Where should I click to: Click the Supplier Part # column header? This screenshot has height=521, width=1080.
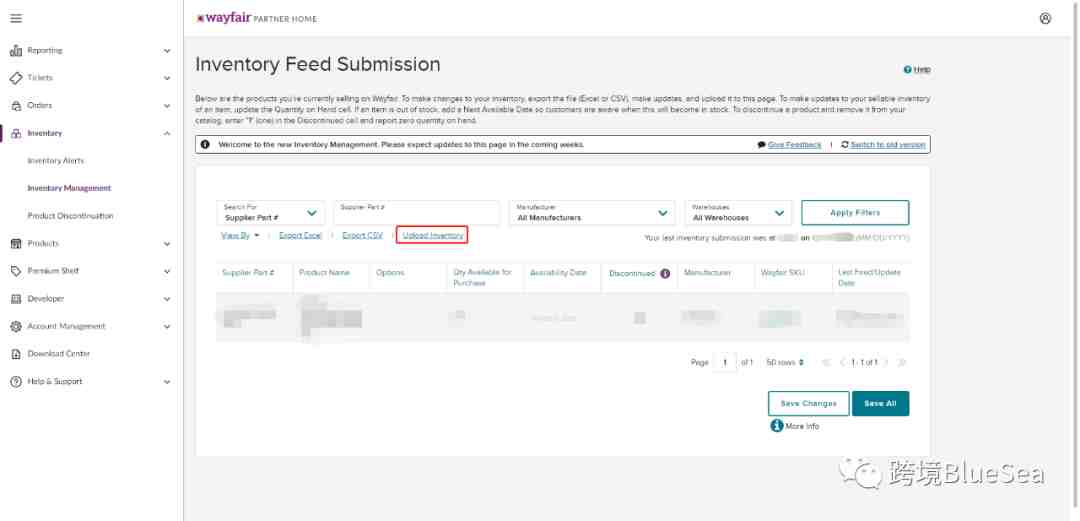(248, 273)
